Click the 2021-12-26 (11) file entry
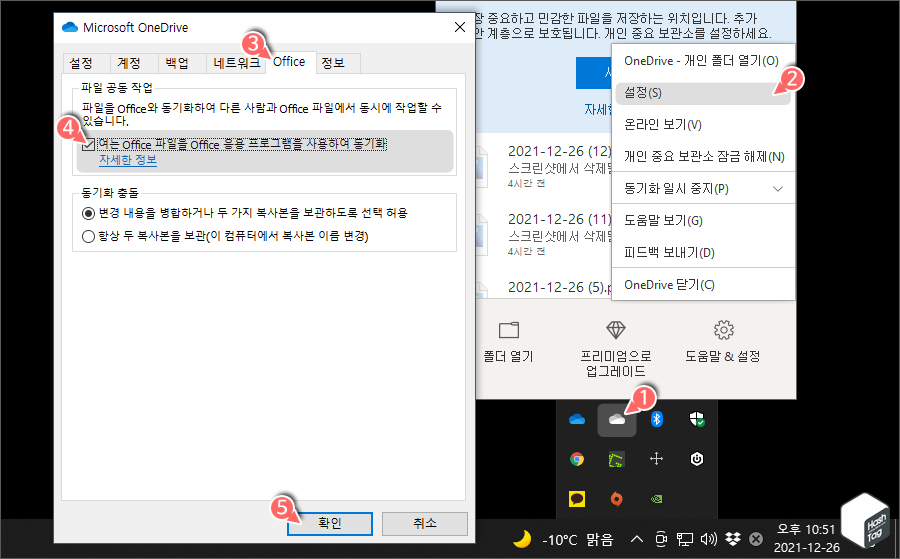This screenshot has width=900, height=559. pos(544,234)
